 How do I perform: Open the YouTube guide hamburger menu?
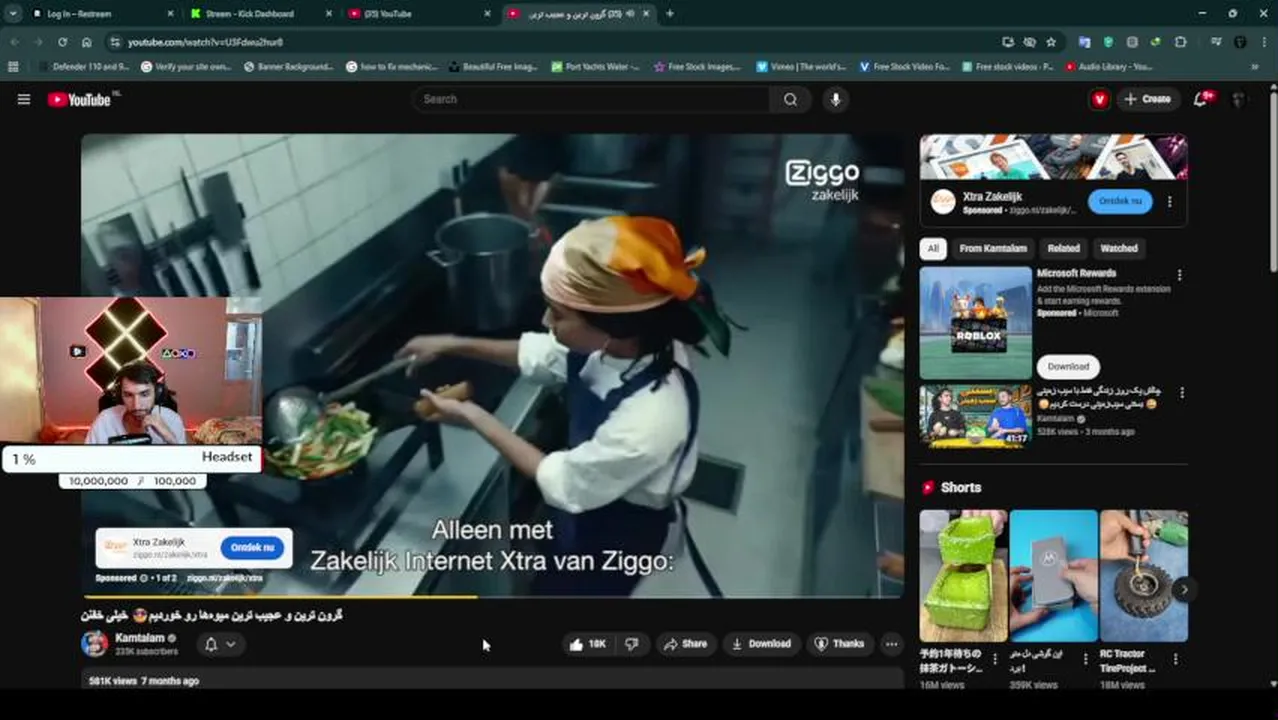(x=24, y=99)
